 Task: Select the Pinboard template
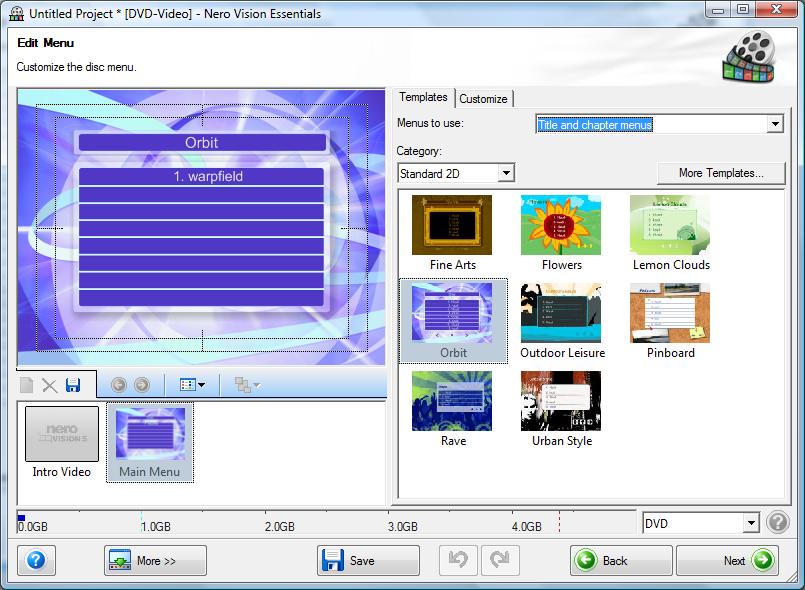pyautogui.click(x=670, y=321)
